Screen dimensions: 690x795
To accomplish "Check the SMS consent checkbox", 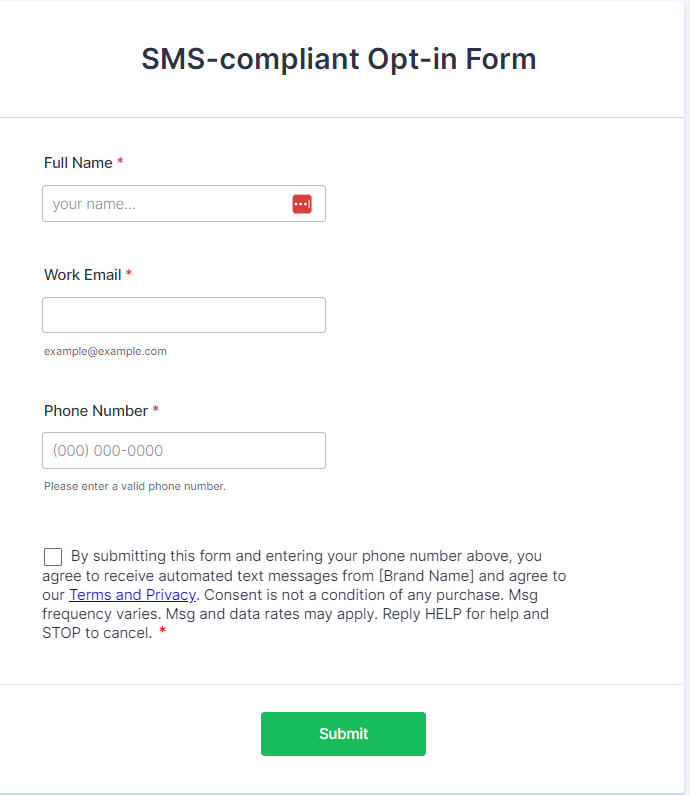I will 53,557.
